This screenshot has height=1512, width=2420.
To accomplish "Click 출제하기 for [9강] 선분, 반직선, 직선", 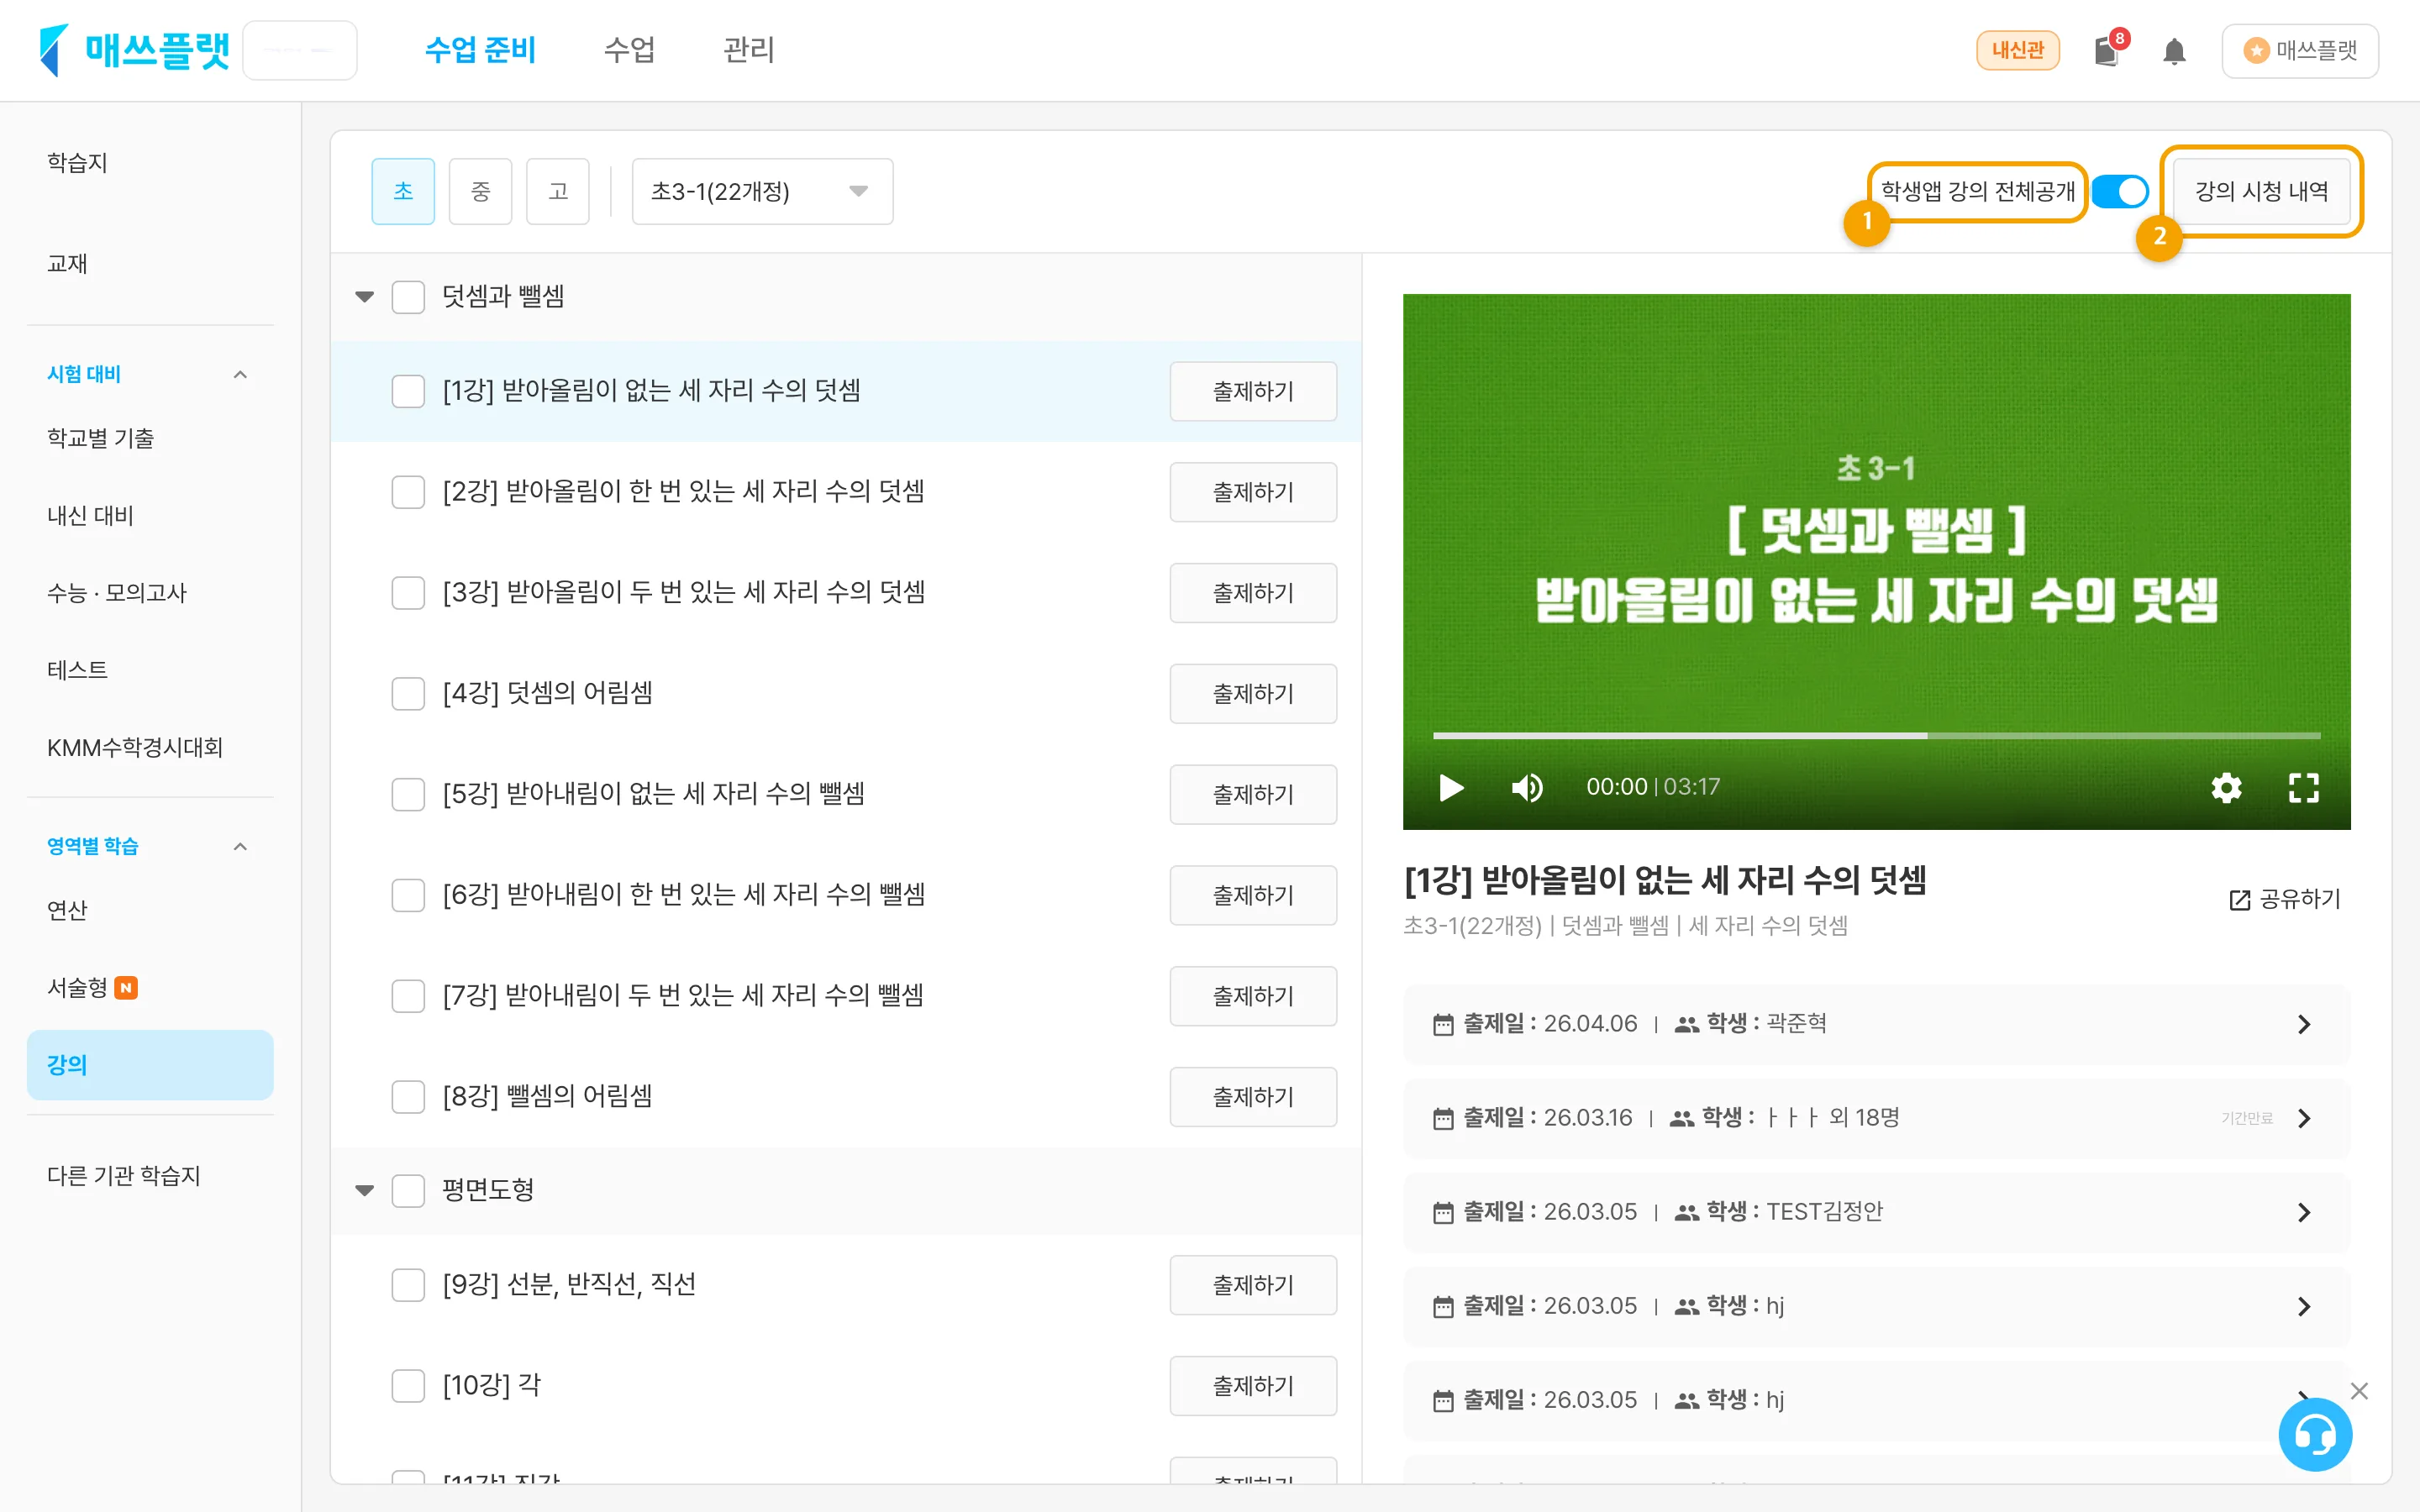I will point(1253,1285).
